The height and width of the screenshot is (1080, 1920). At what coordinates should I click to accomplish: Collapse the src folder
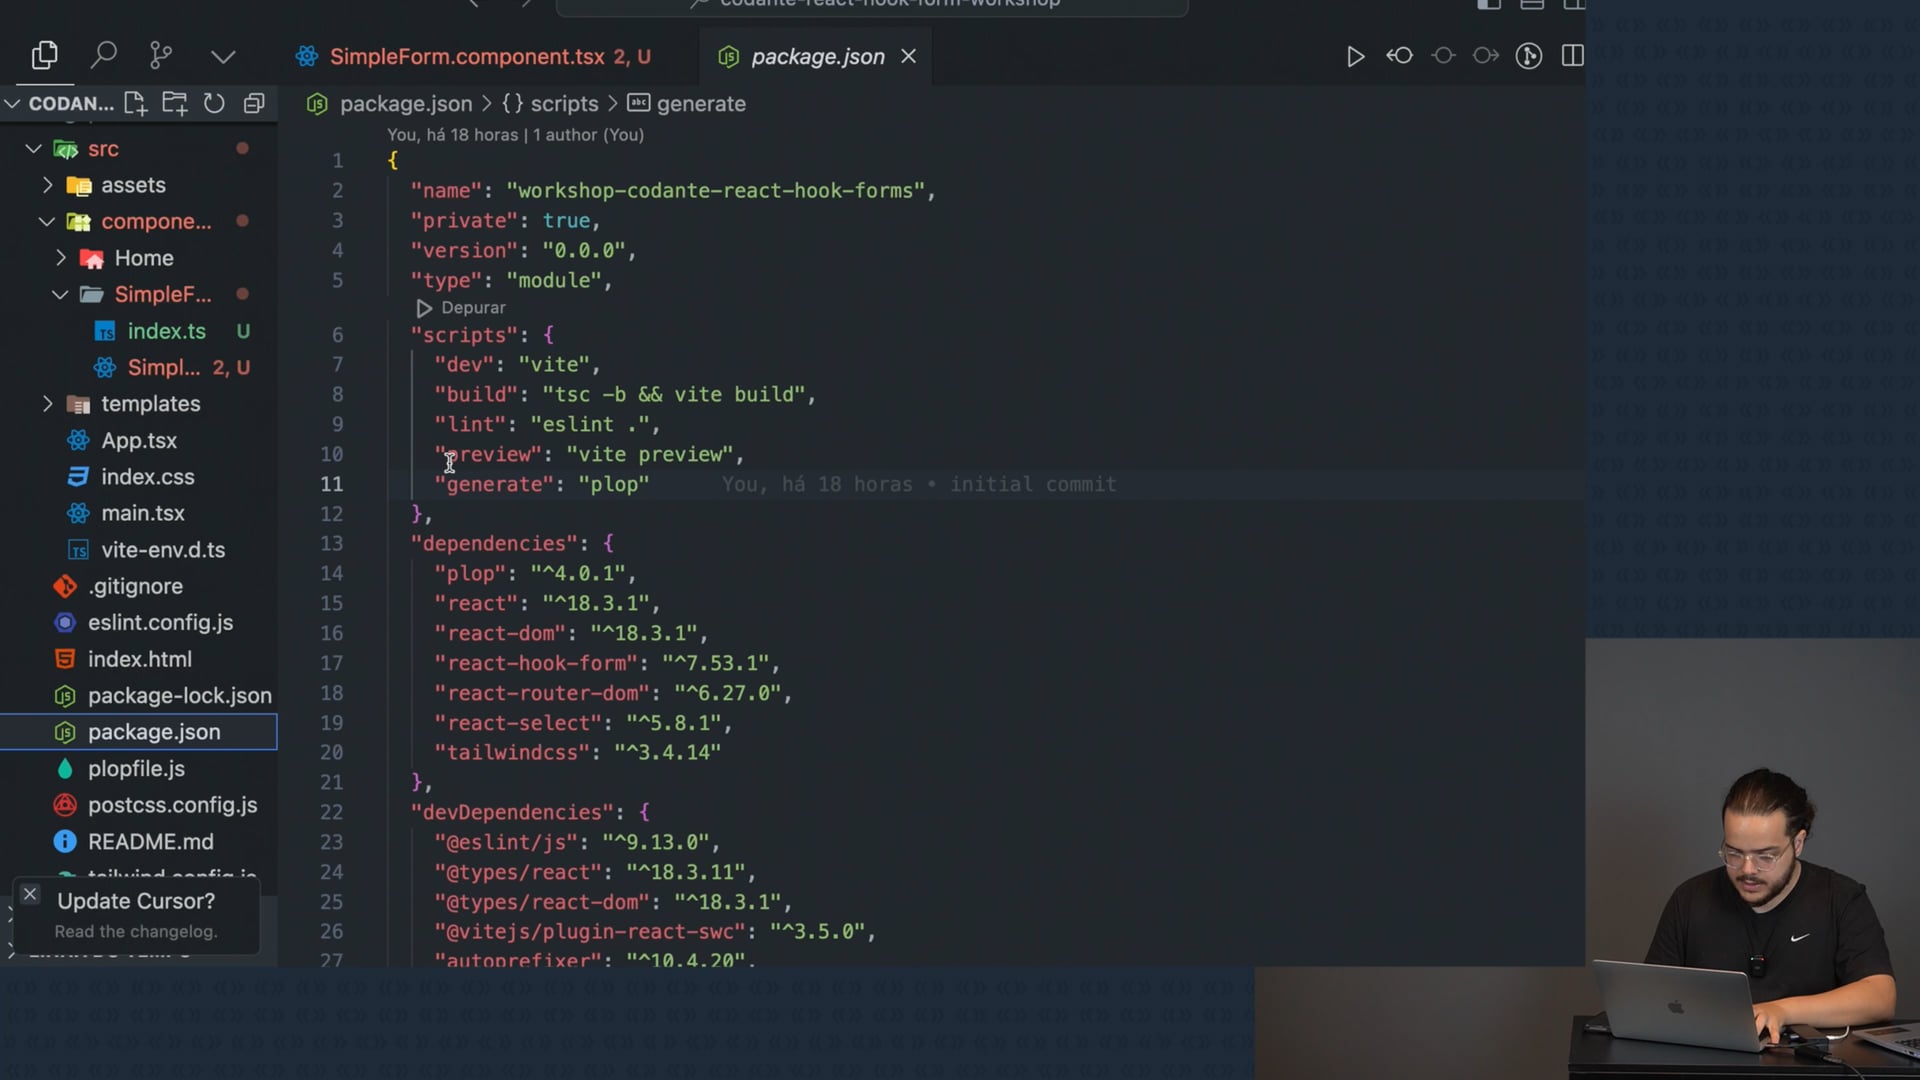click(x=33, y=149)
